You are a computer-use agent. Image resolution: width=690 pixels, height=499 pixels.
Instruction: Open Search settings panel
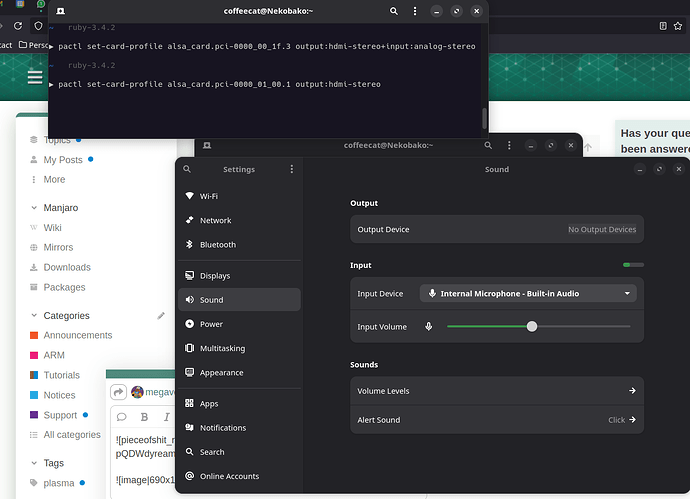click(239, 452)
